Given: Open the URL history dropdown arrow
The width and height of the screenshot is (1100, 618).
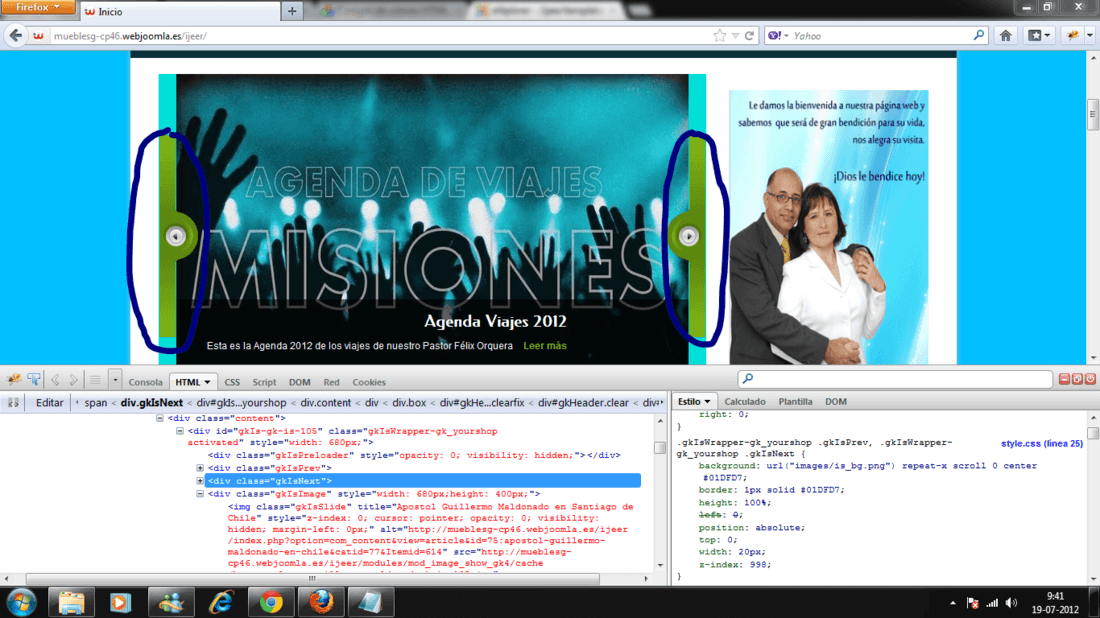Looking at the screenshot, I should tap(735, 36).
